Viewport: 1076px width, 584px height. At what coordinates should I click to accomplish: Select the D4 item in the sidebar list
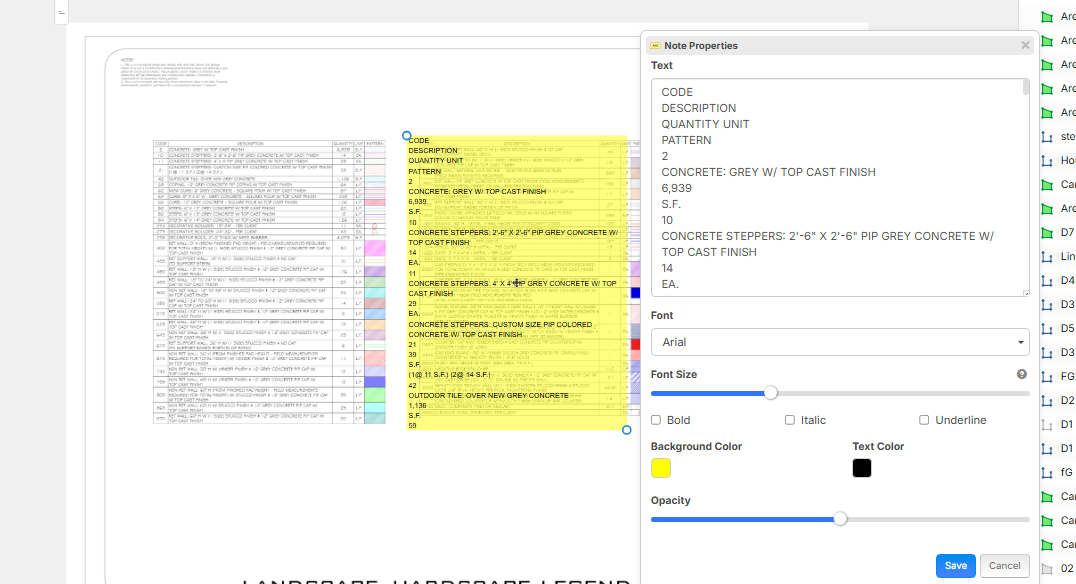coord(1067,281)
